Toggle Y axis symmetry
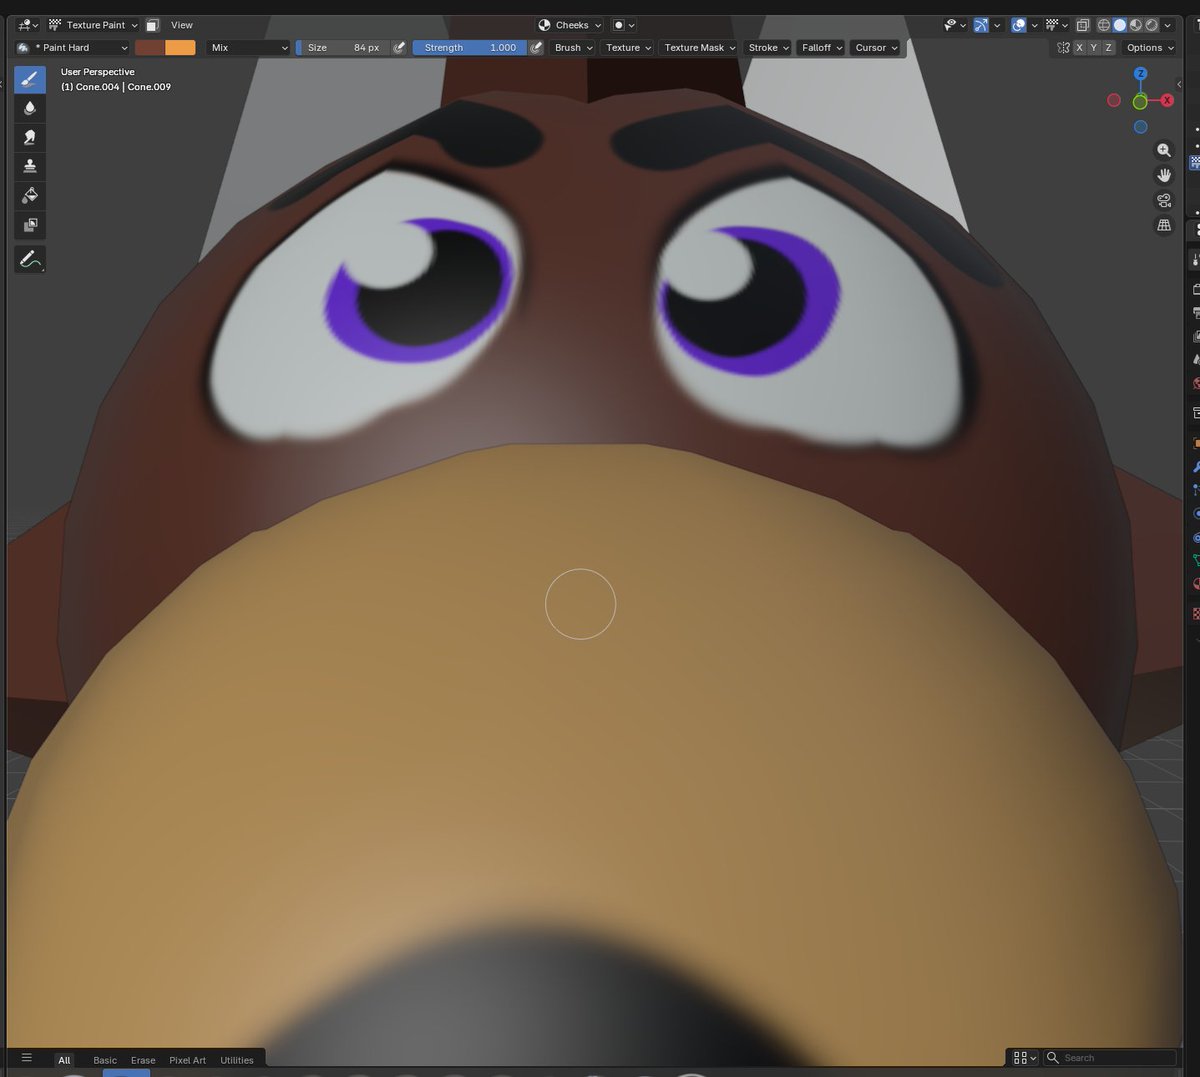Screen dimensions: 1200x1077 pyautogui.click(x=1093, y=47)
